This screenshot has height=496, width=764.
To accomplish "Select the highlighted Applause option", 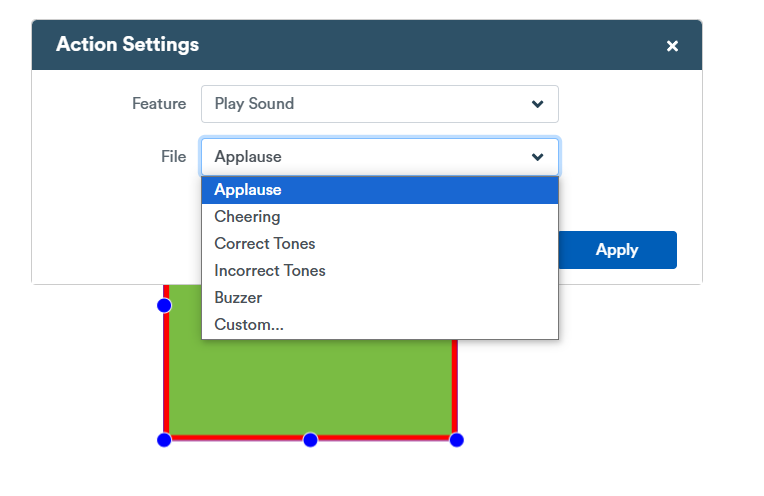I will click(x=380, y=190).
